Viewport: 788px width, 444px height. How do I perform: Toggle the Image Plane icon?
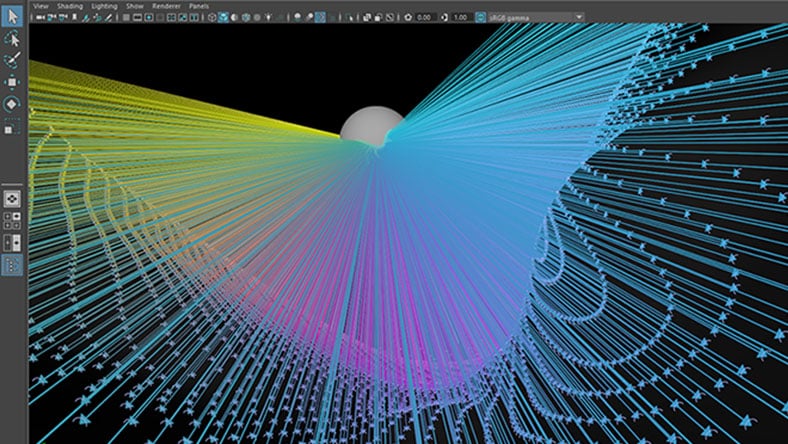(x=86, y=18)
